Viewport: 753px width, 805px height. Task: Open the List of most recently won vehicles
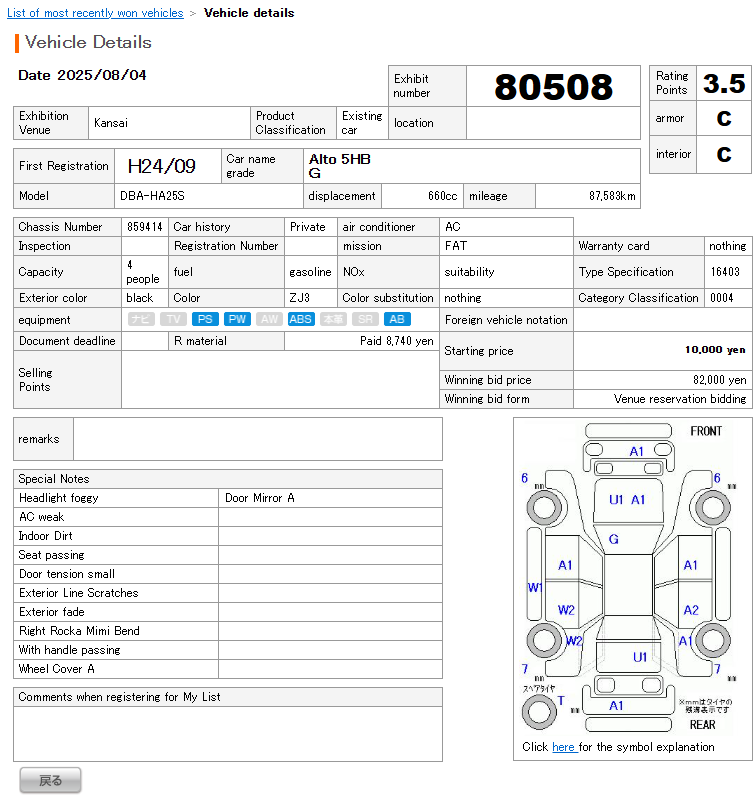(x=95, y=13)
